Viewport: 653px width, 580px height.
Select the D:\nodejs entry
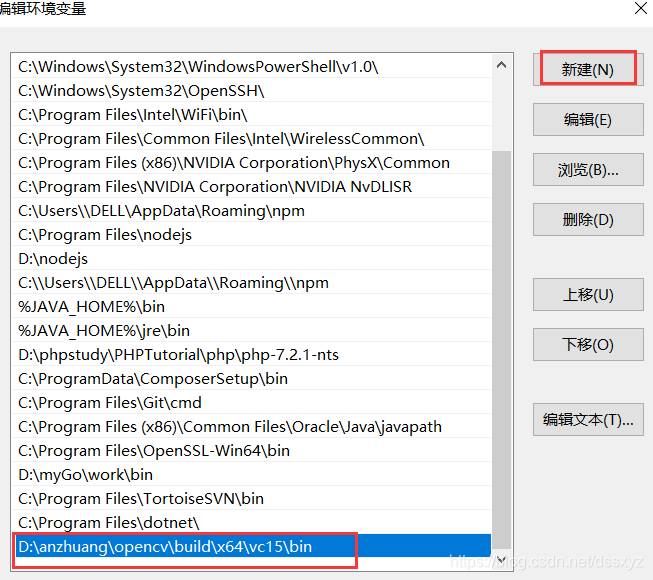pos(252,259)
